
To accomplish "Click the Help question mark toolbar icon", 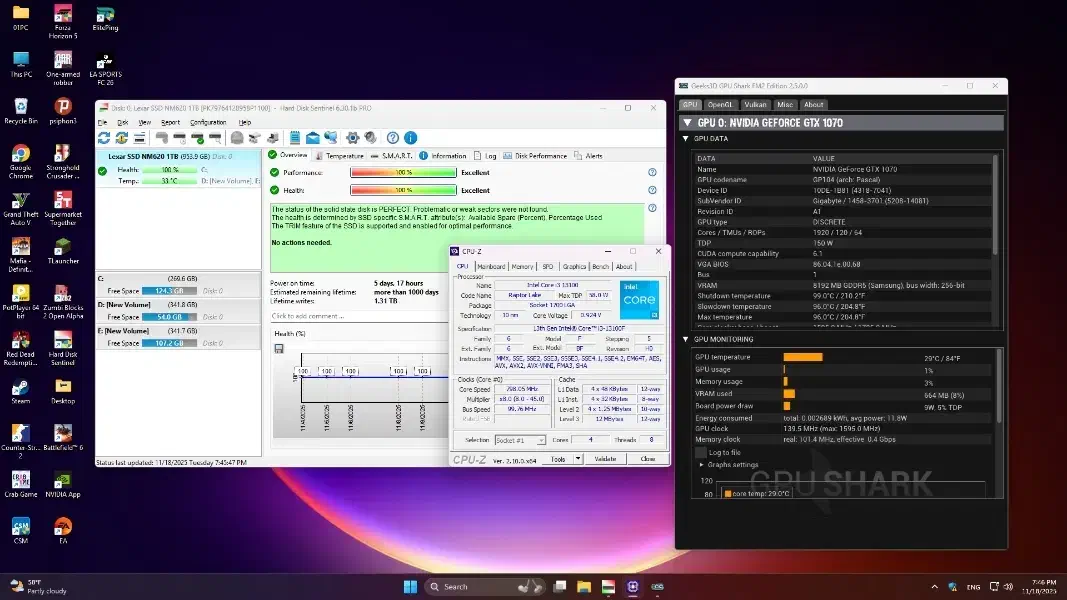I will [x=393, y=138].
